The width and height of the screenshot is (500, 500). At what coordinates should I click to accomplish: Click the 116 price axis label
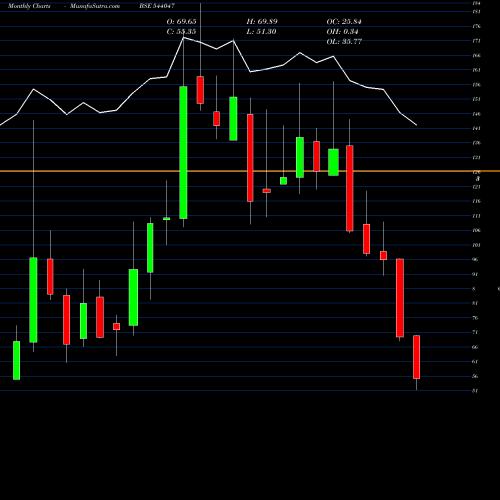pos(476,201)
